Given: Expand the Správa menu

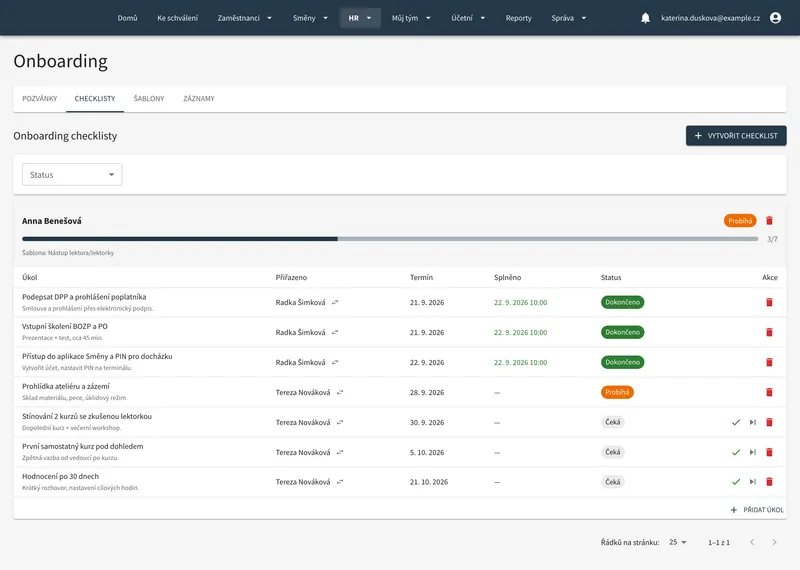Looking at the screenshot, I should (x=568, y=18).
